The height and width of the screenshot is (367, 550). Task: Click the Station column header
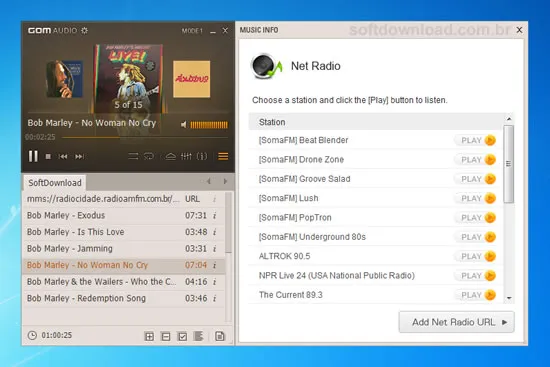pos(376,122)
